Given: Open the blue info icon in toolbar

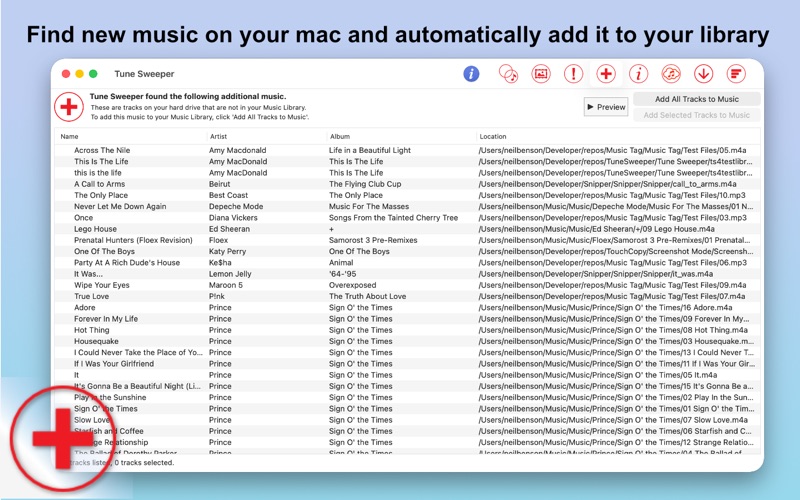Looking at the screenshot, I should pos(471,74).
